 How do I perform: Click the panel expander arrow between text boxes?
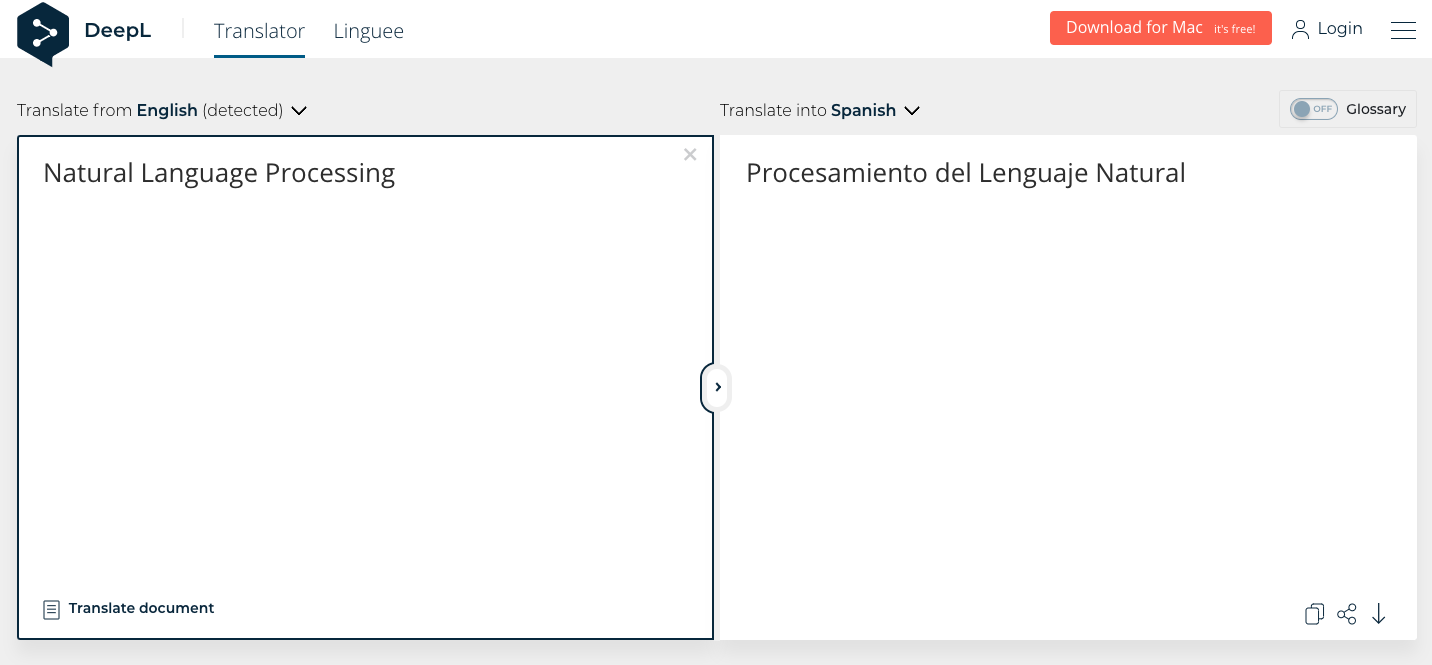tap(717, 387)
